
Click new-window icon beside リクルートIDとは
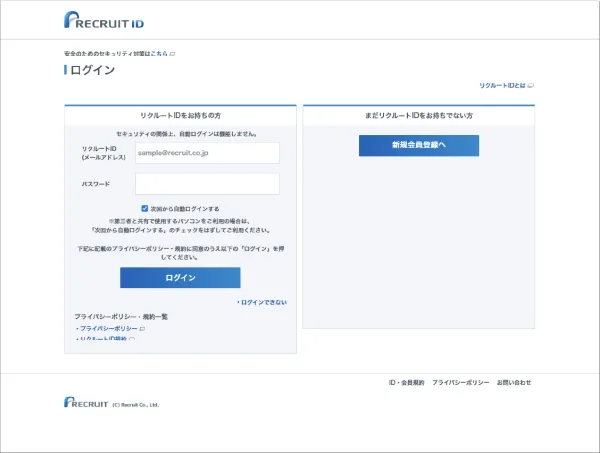(530, 86)
